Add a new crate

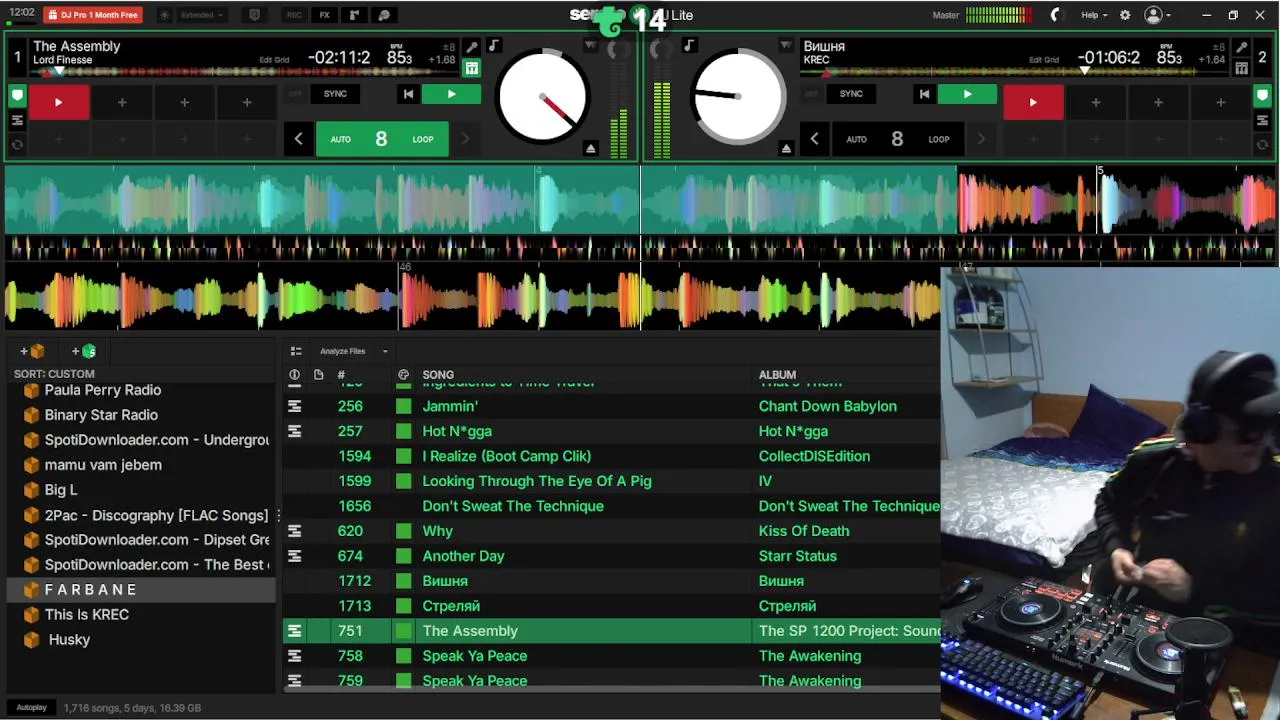(x=32, y=351)
